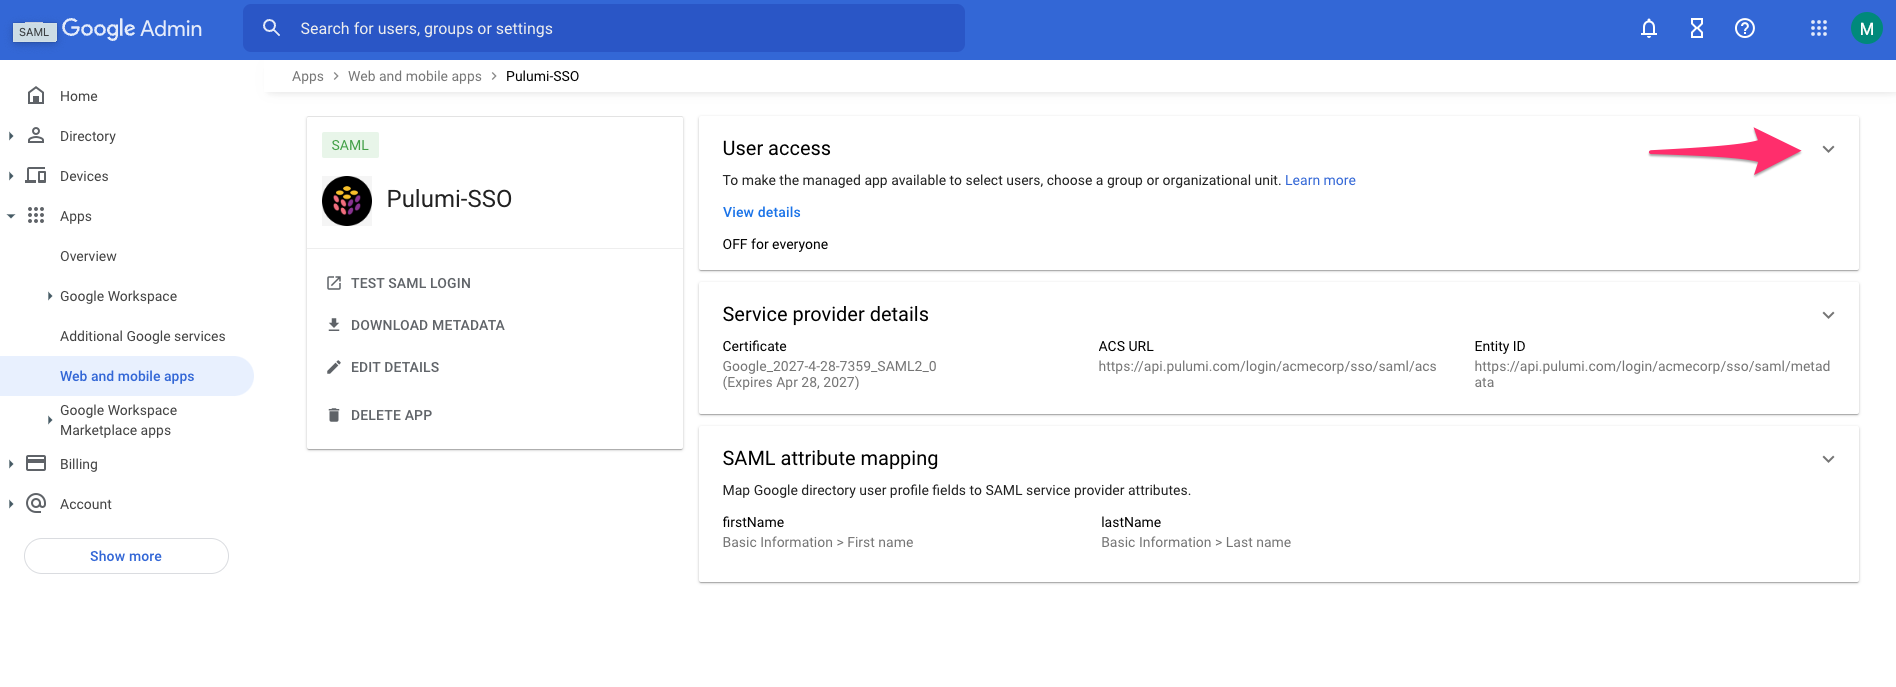Click the Directory person icon
Screen dimensions: 1896x687
tap(36, 135)
